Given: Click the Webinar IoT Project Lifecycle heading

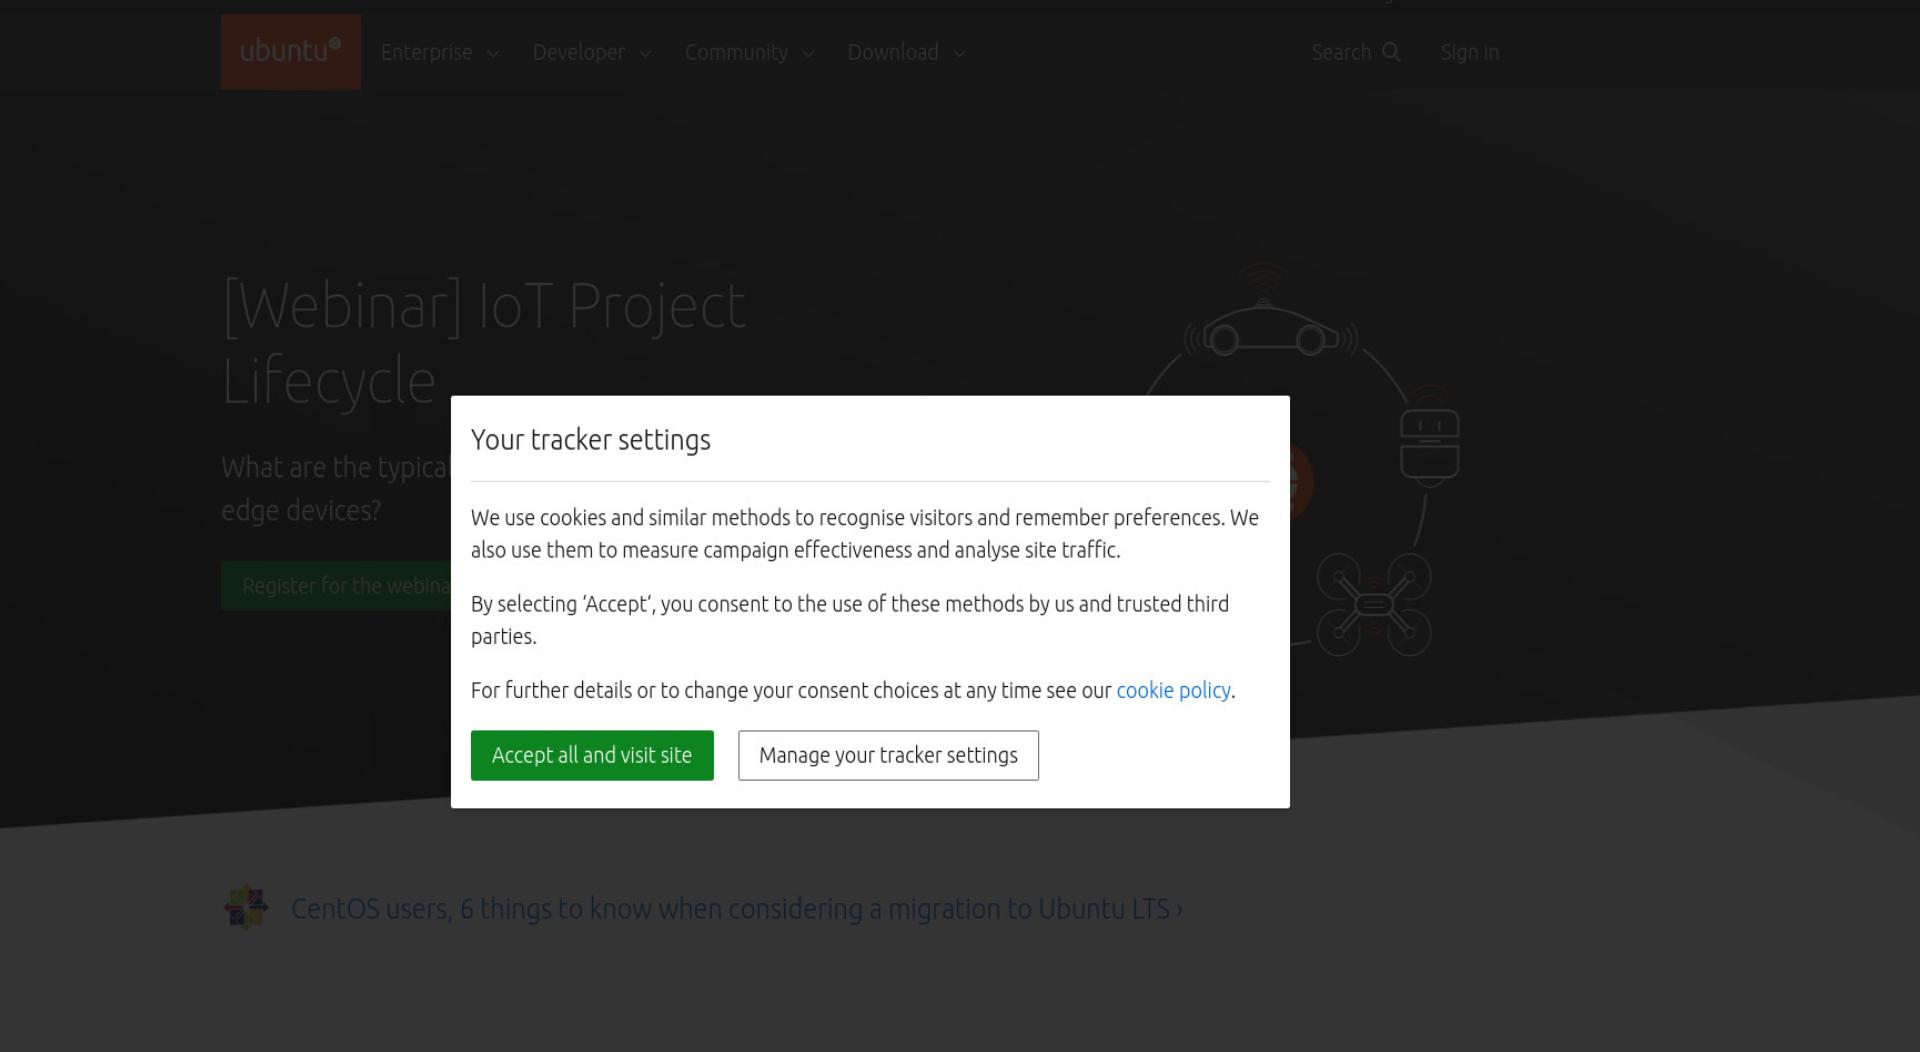Looking at the screenshot, I should 484,343.
